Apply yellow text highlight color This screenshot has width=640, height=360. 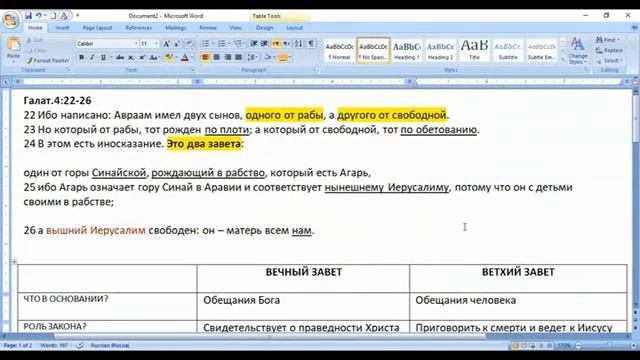tap(168, 58)
